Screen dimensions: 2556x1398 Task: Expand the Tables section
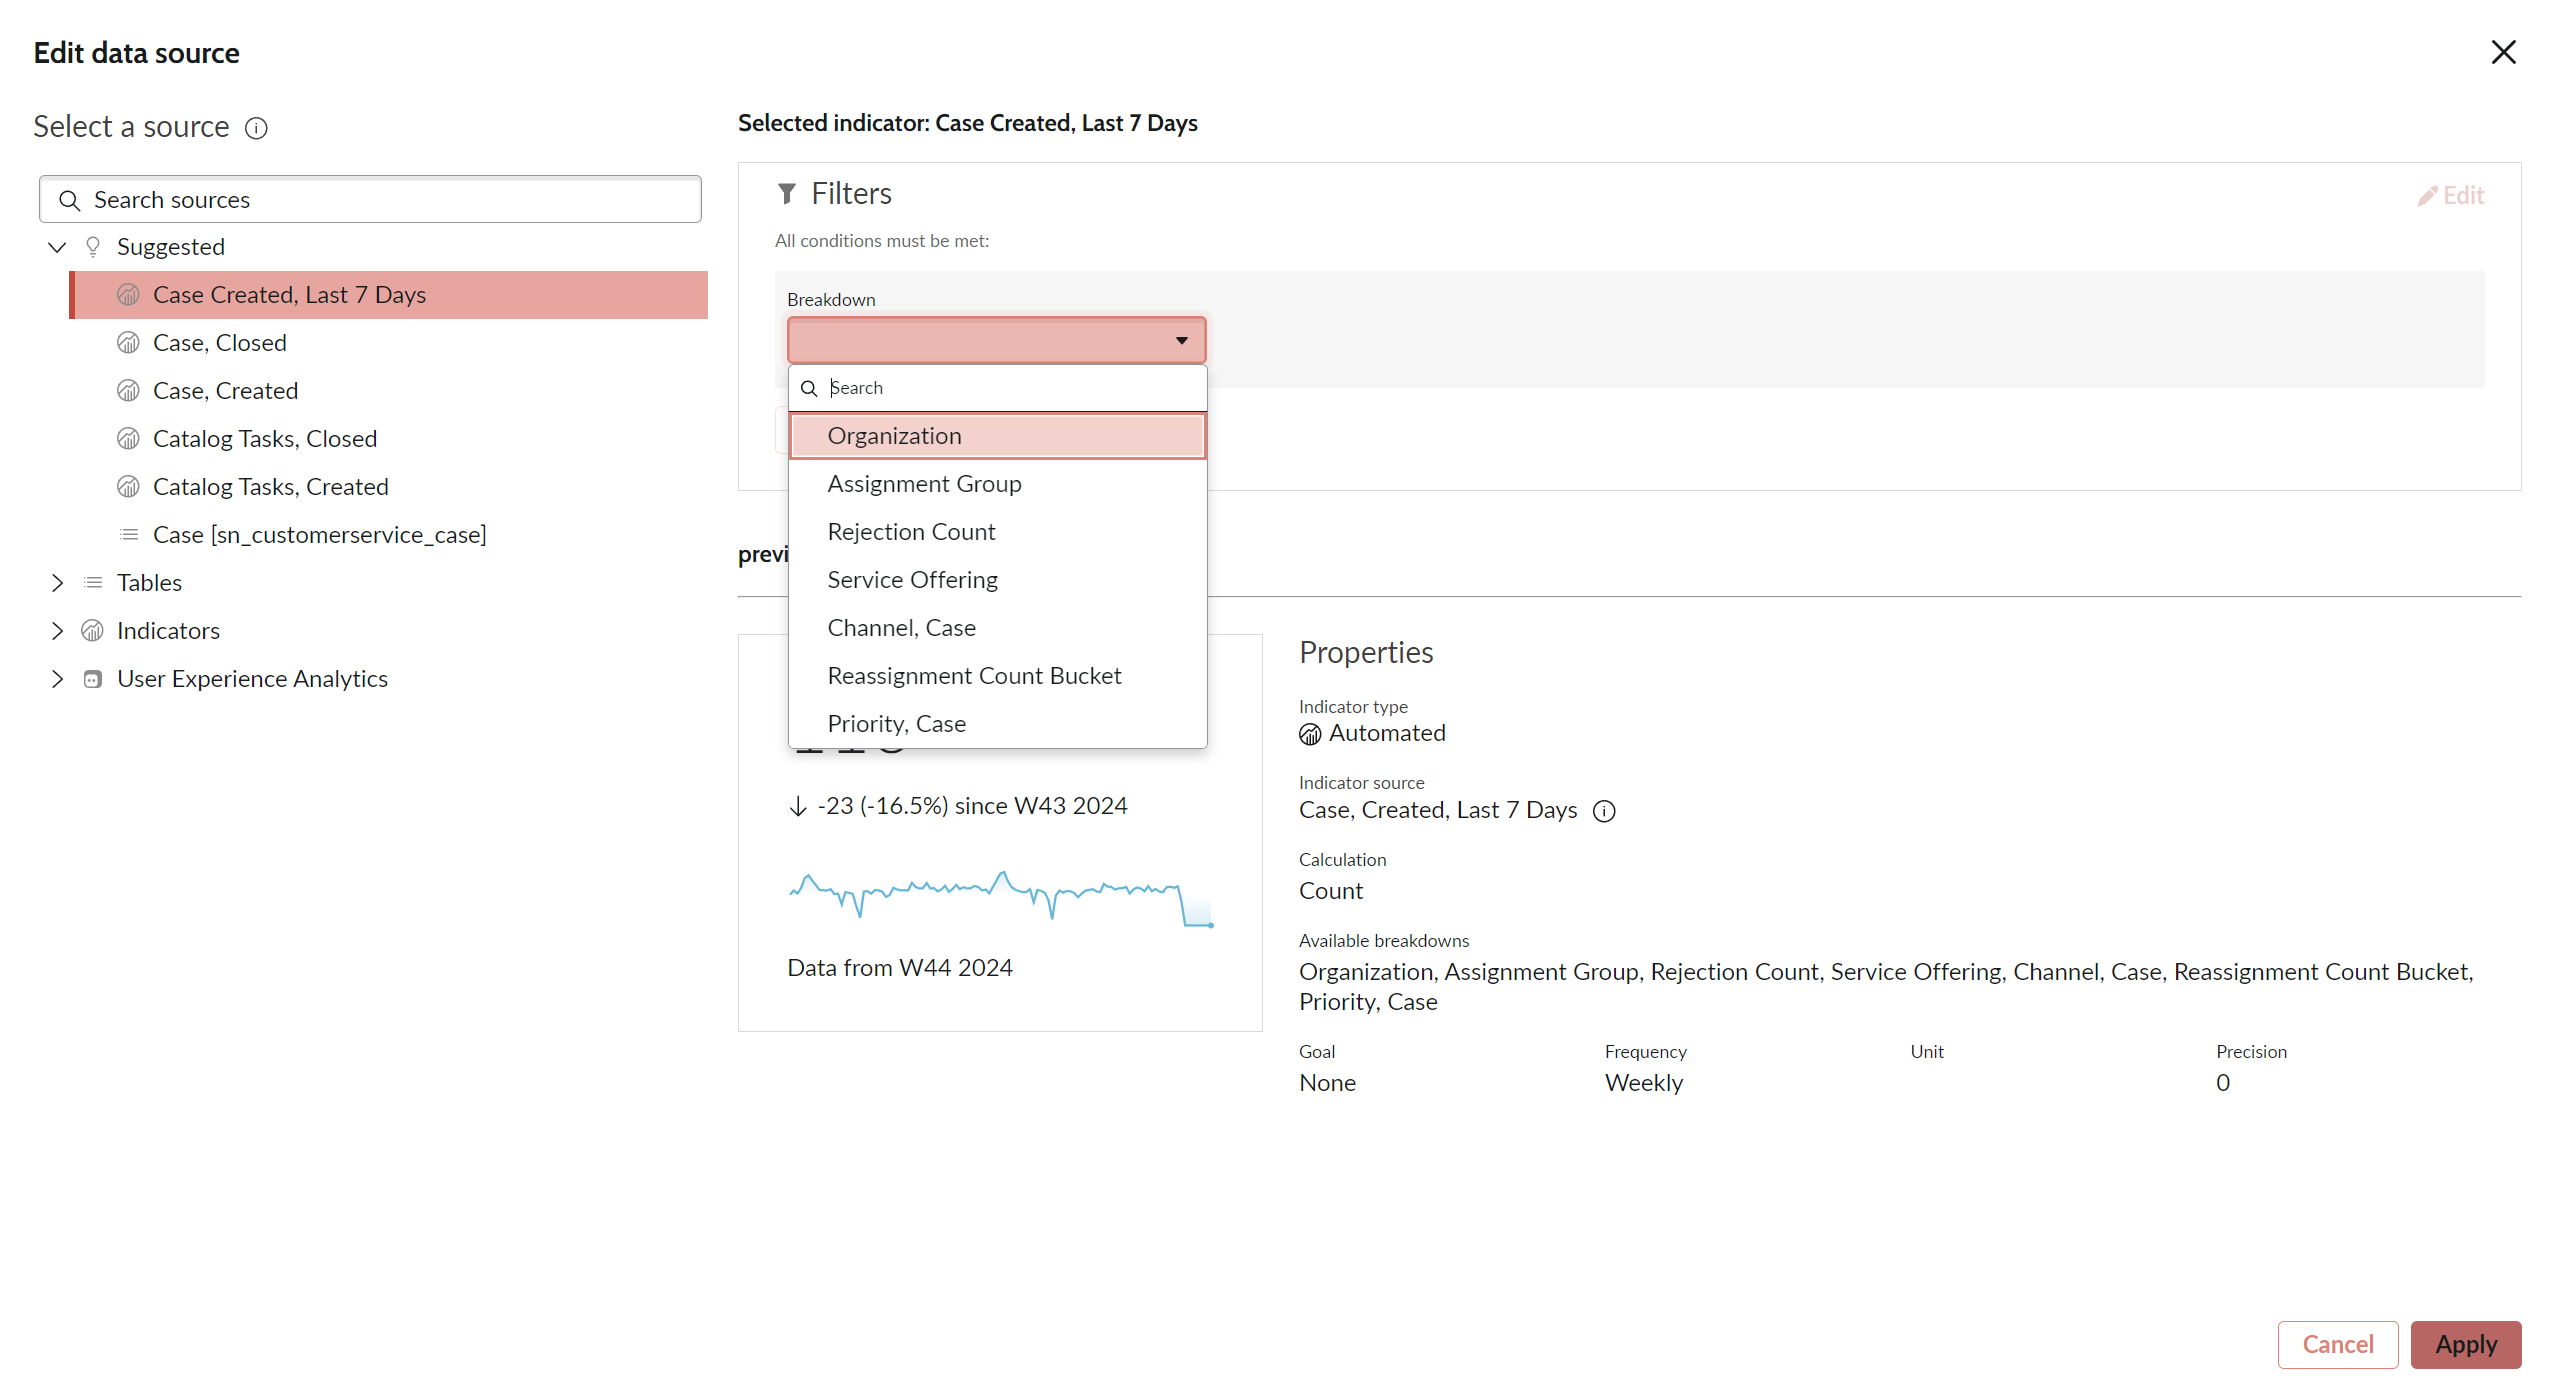pyautogui.click(x=57, y=583)
